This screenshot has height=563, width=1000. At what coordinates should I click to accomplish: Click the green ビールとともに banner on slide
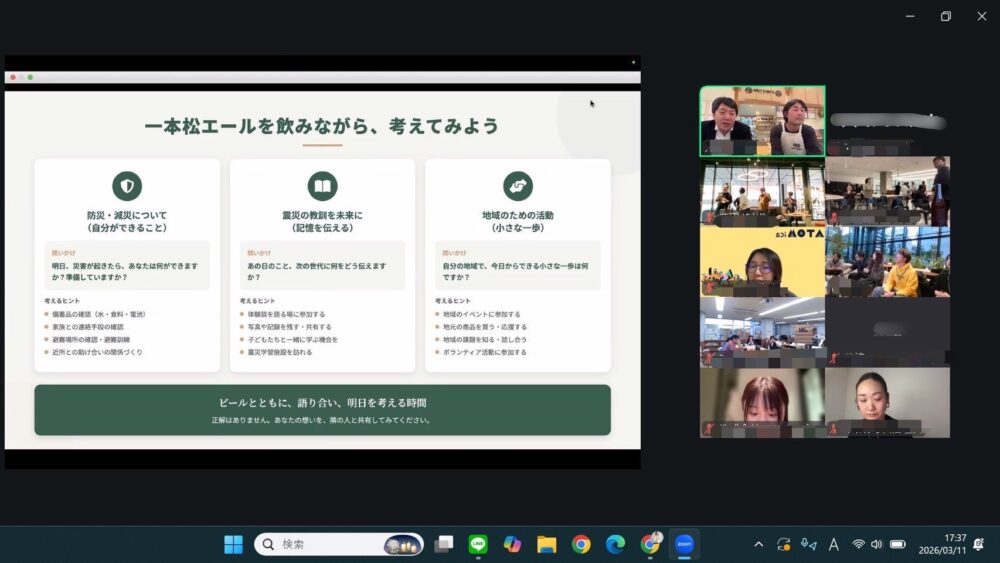[x=322, y=410]
